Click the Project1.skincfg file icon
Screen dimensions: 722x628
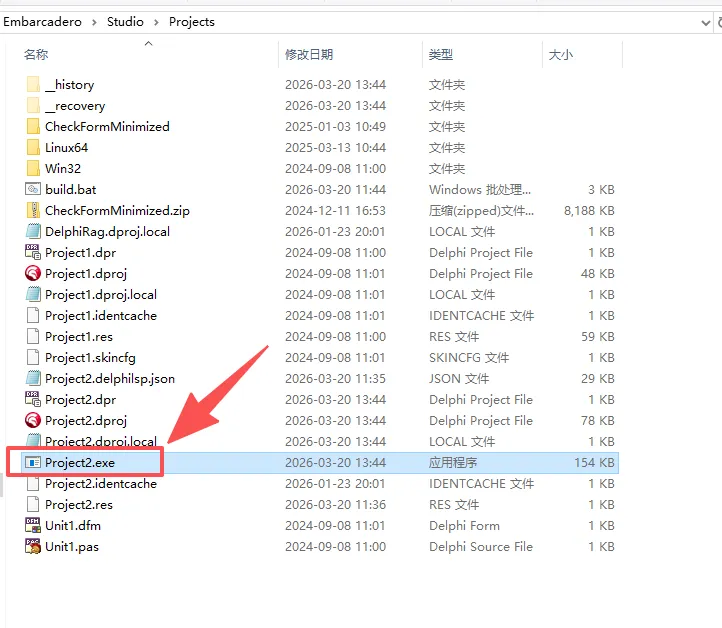pyautogui.click(x=33, y=358)
